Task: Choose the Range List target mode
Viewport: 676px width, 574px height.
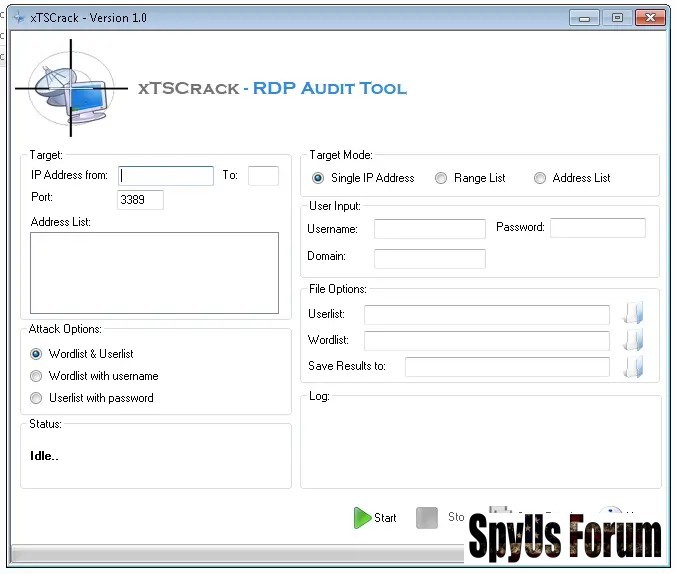Action: click(441, 178)
